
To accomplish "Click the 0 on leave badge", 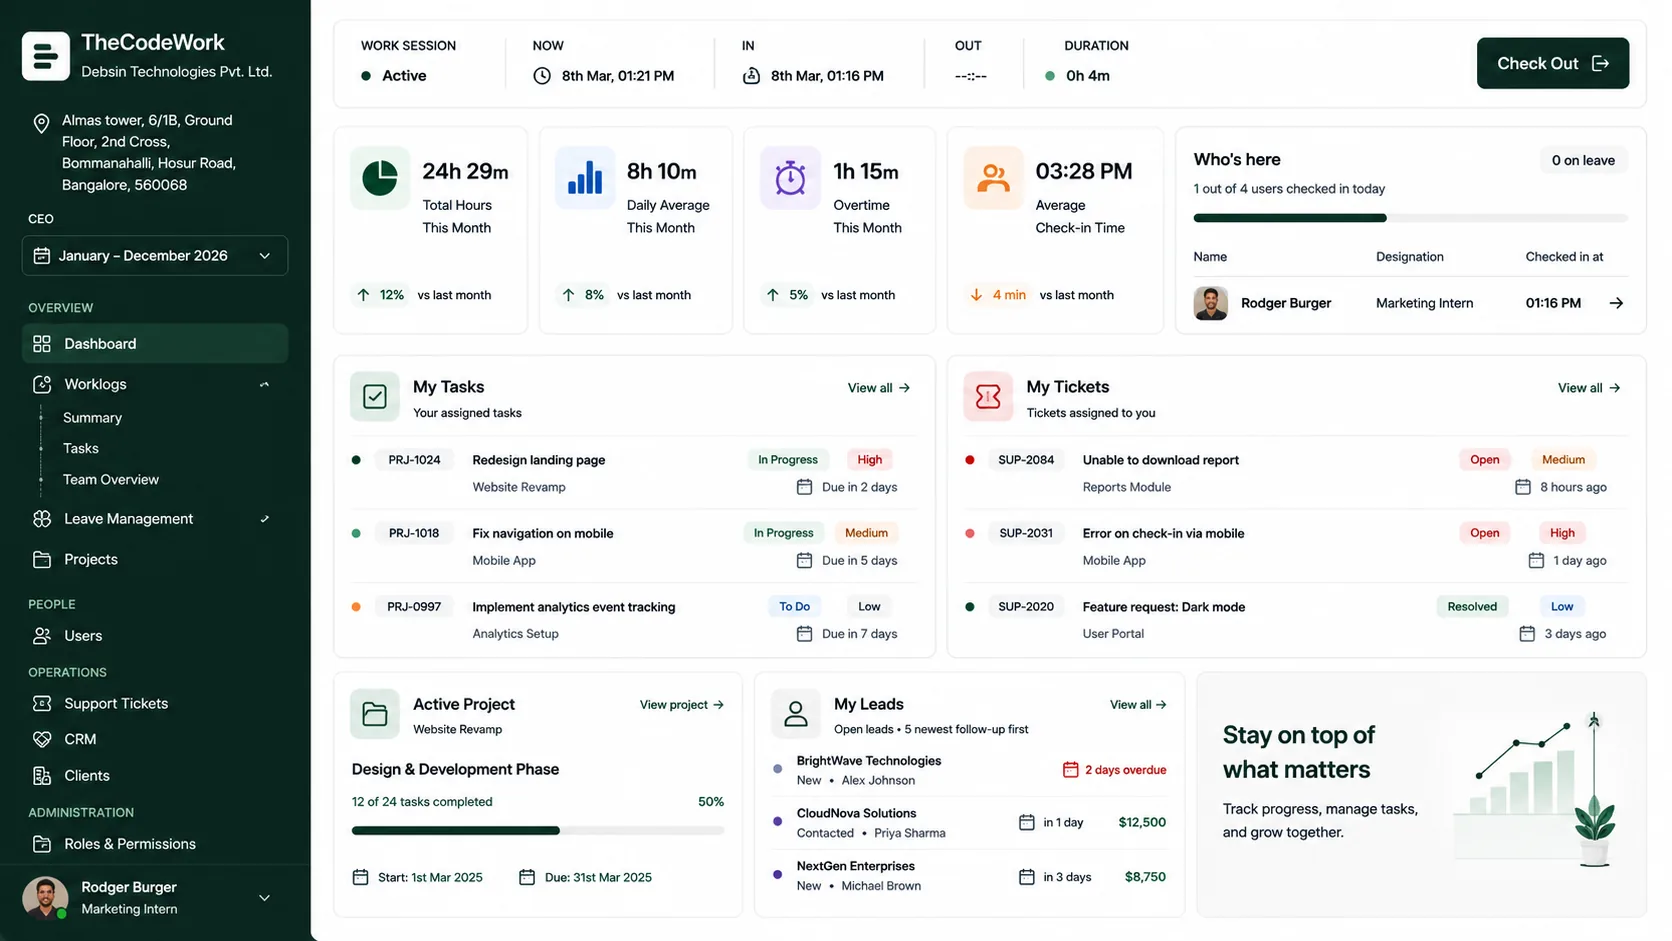I will [x=1583, y=160].
